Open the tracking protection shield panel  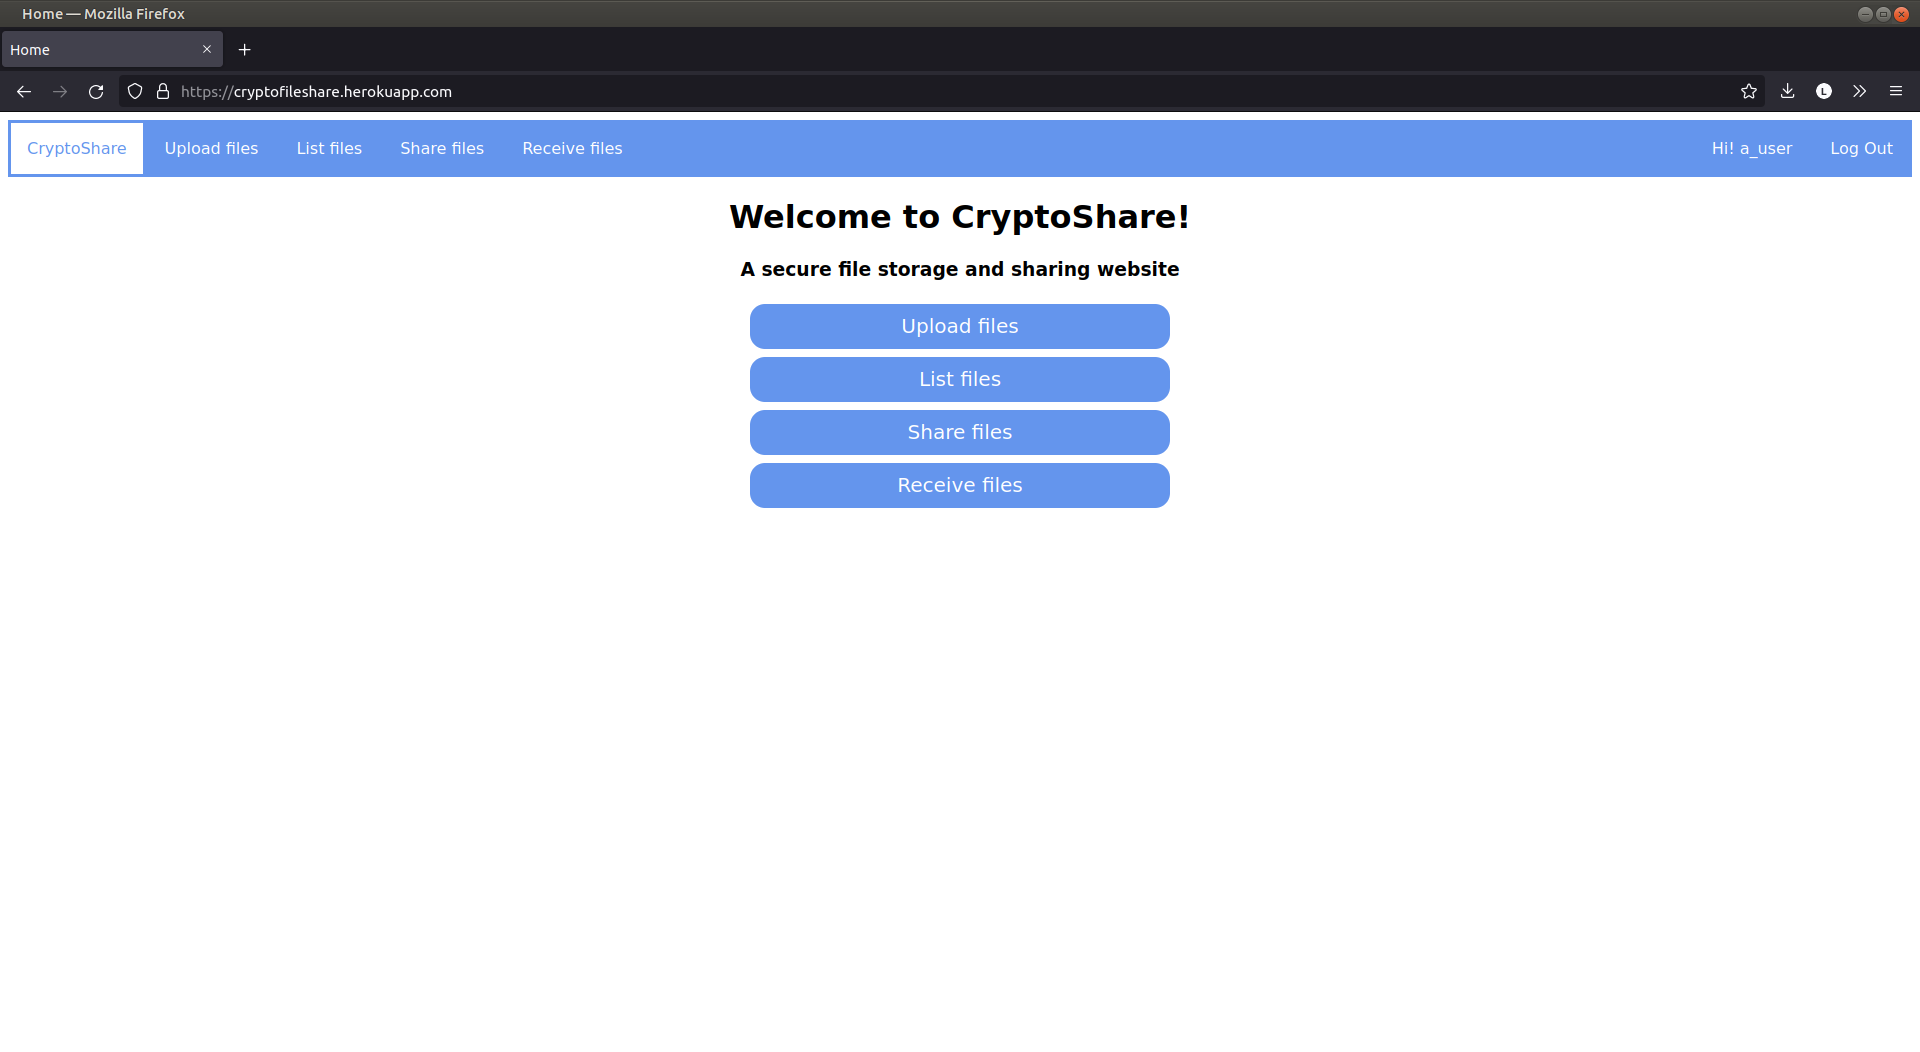pyautogui.click(x=134, y=91)
